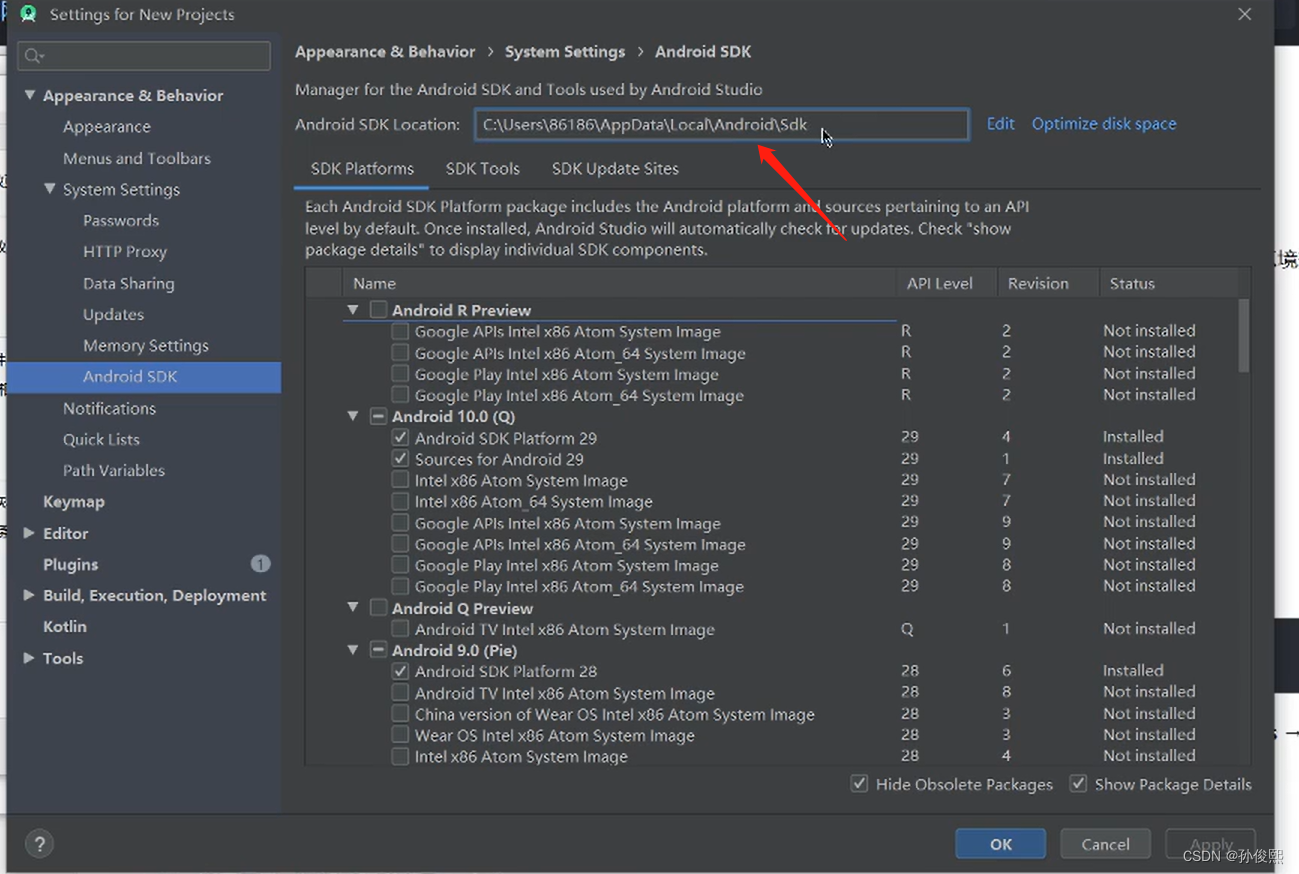
Task: Open the SDK Update Sites tab
Action: click(x=615, y=169)
